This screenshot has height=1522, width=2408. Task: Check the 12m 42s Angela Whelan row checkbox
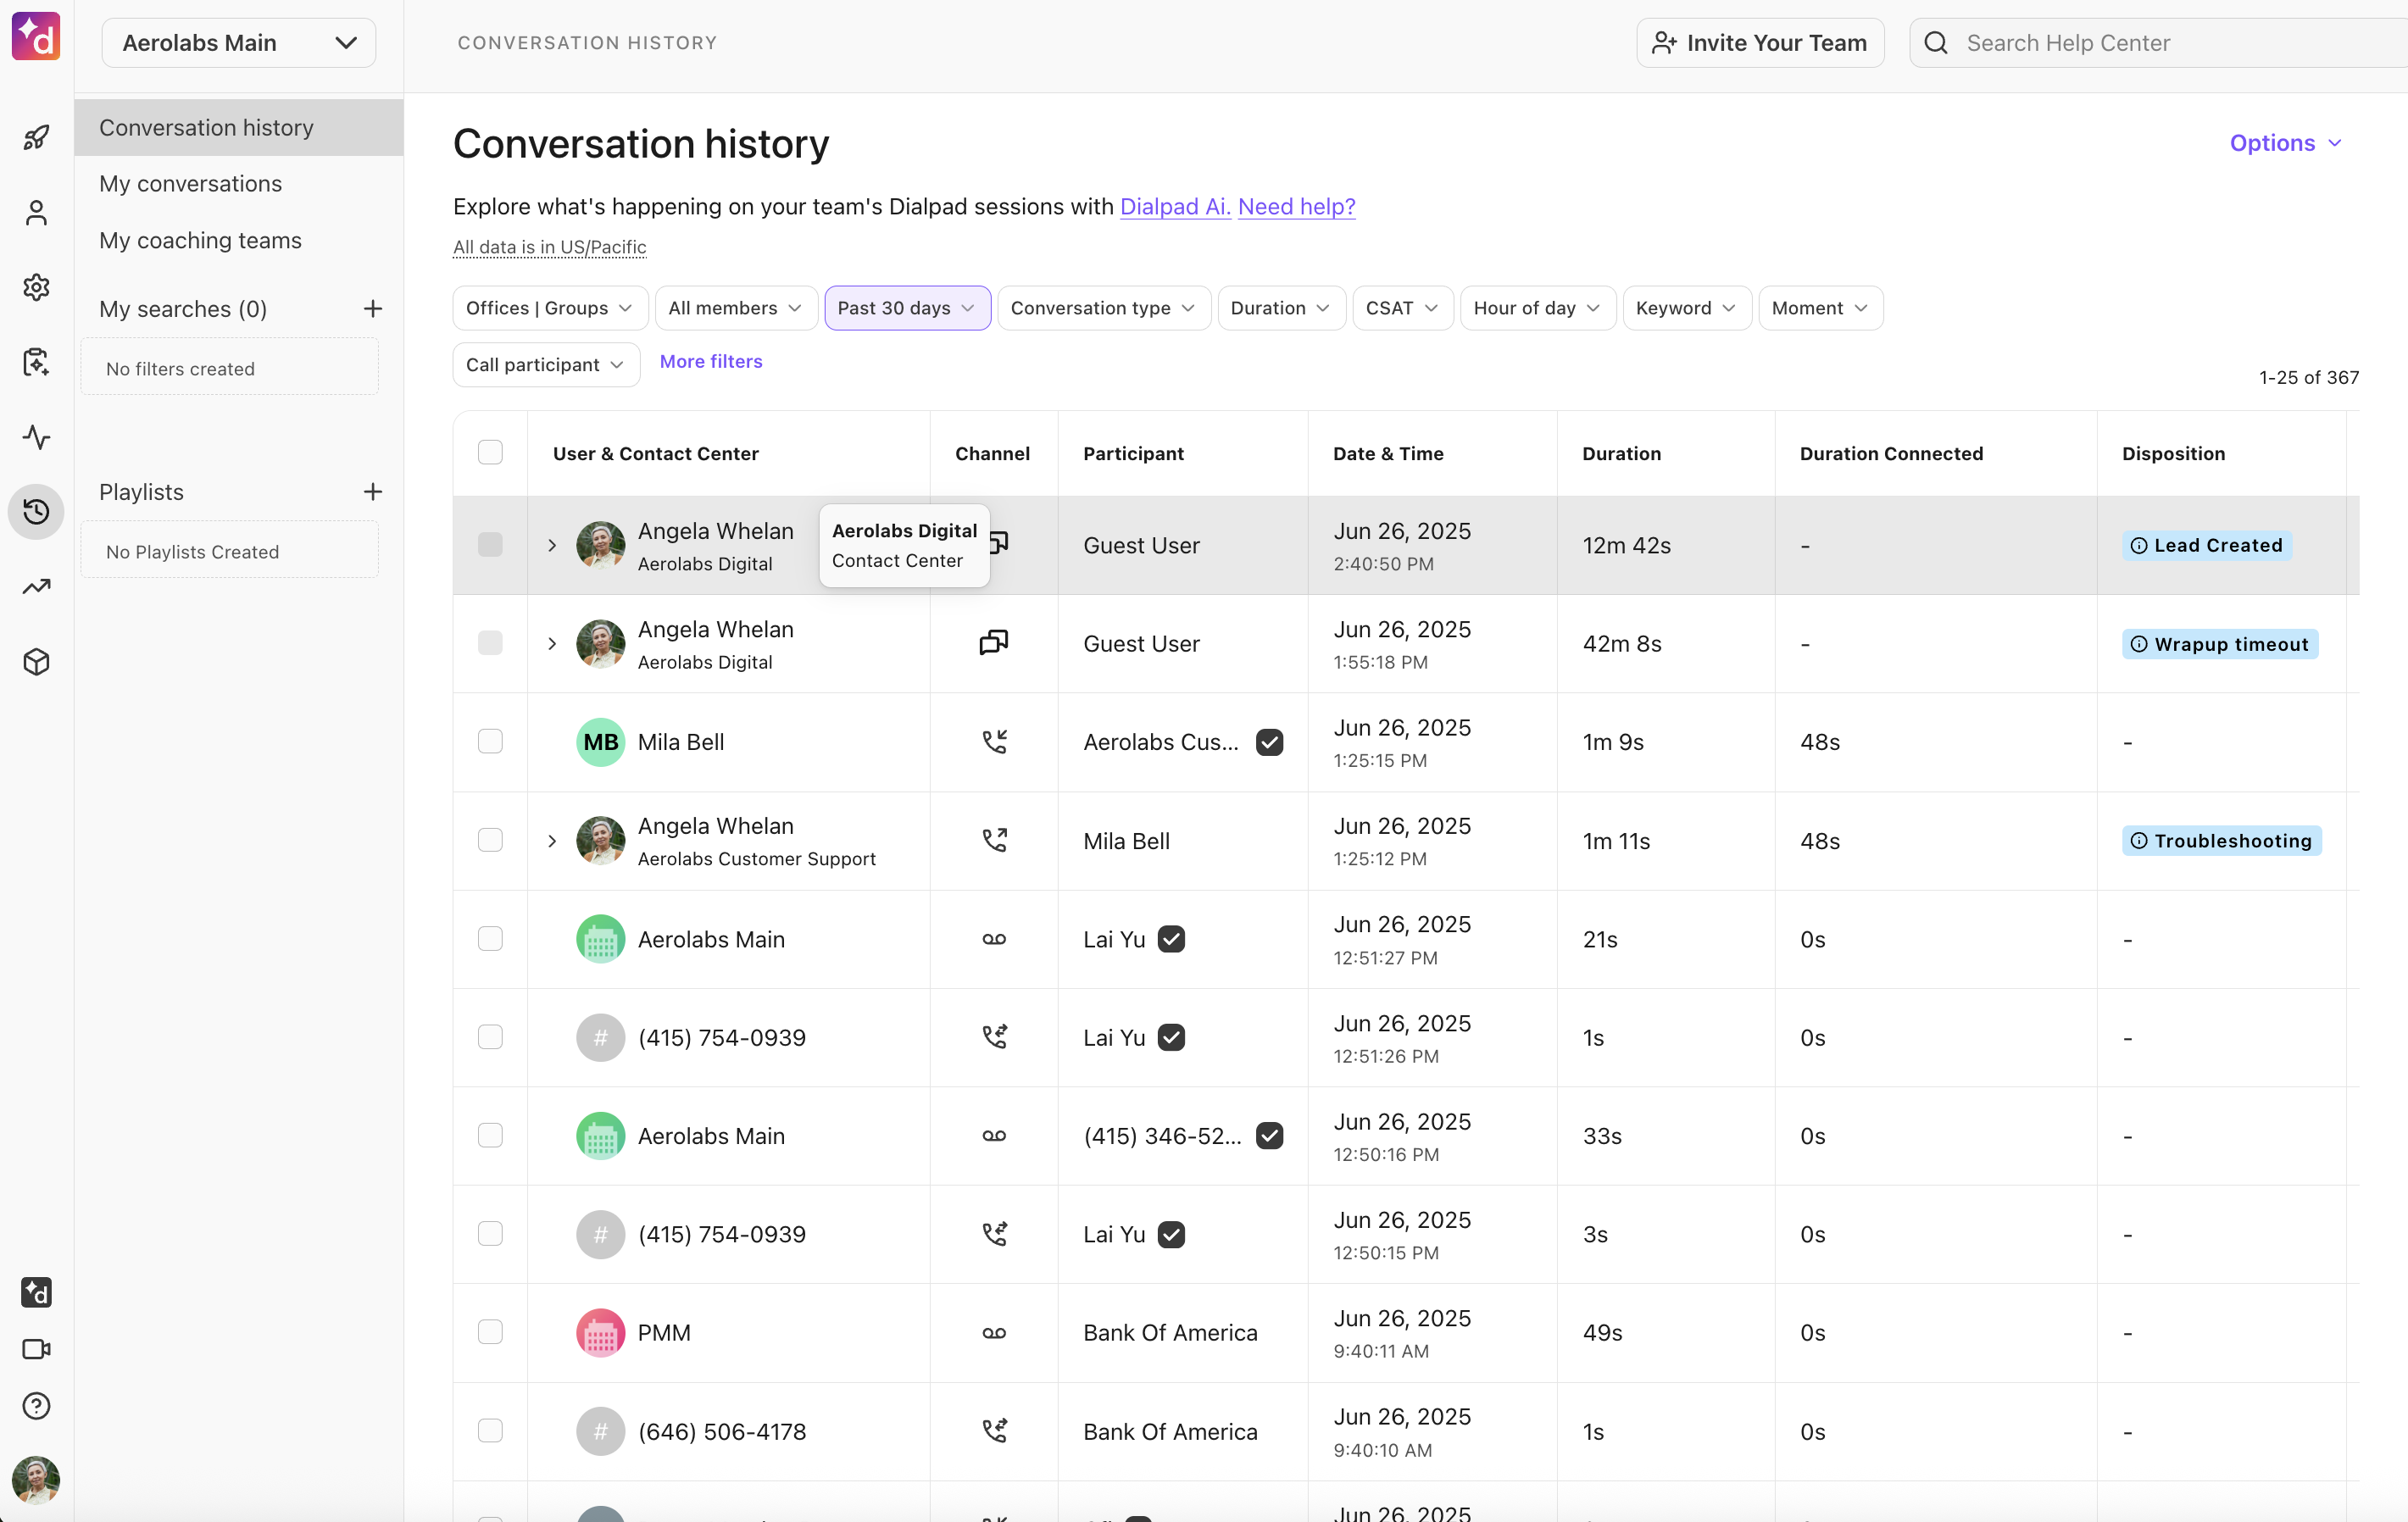click(490, 544)
